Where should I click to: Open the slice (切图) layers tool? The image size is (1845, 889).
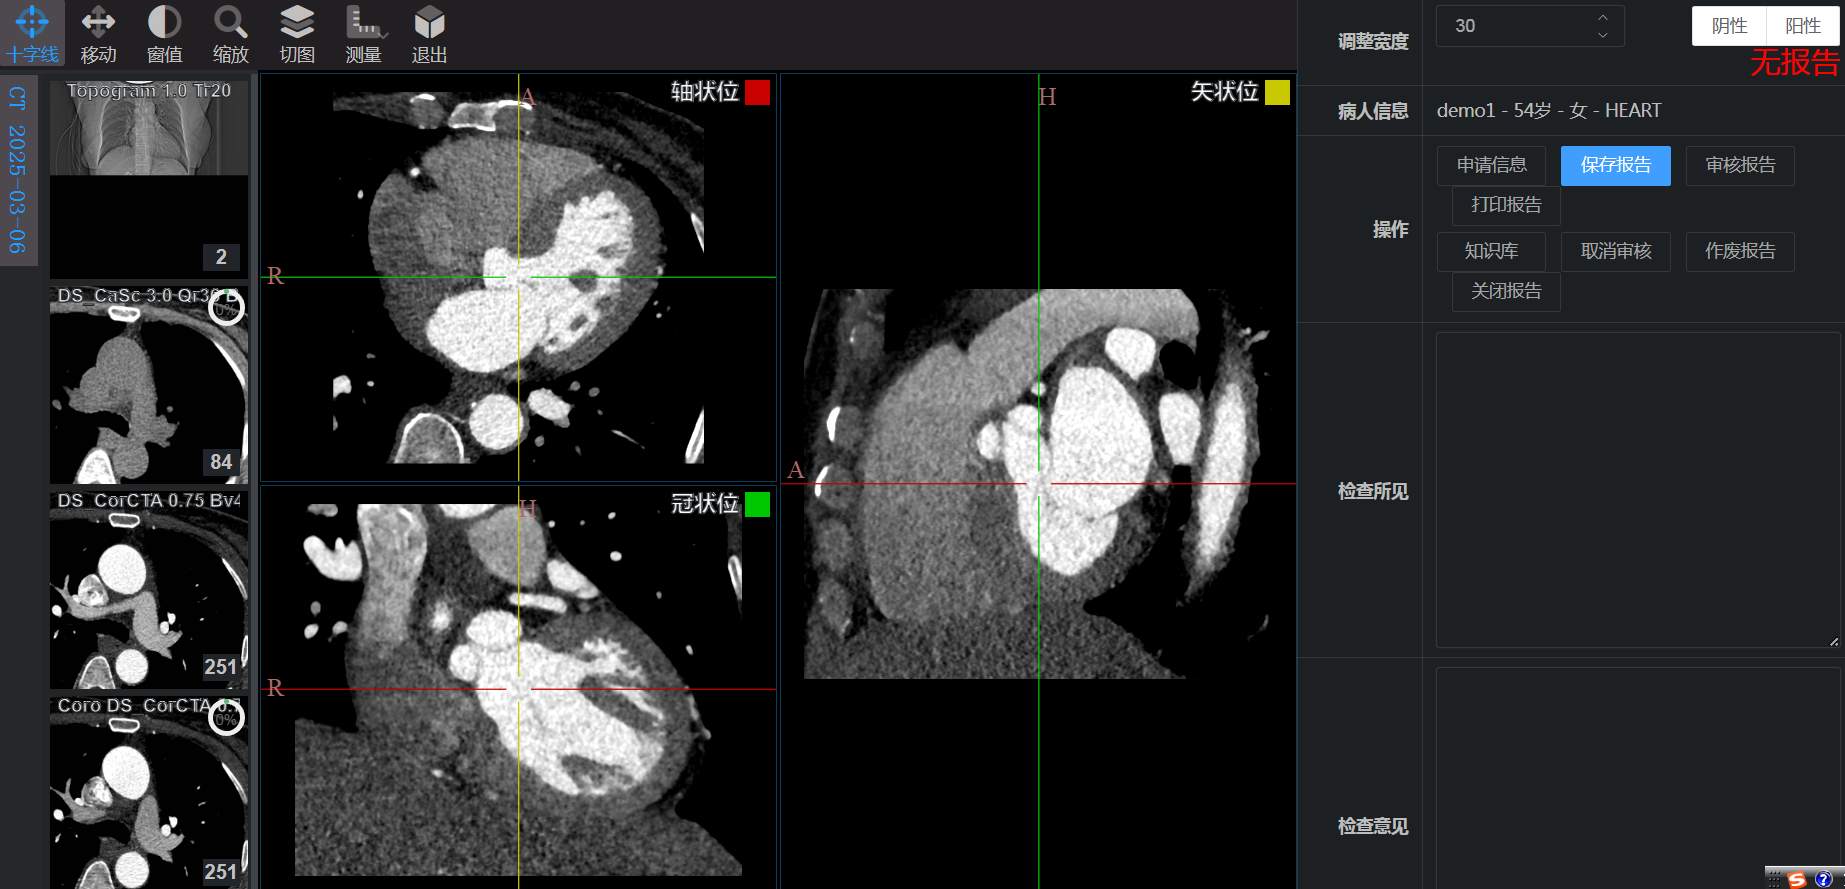297,33
